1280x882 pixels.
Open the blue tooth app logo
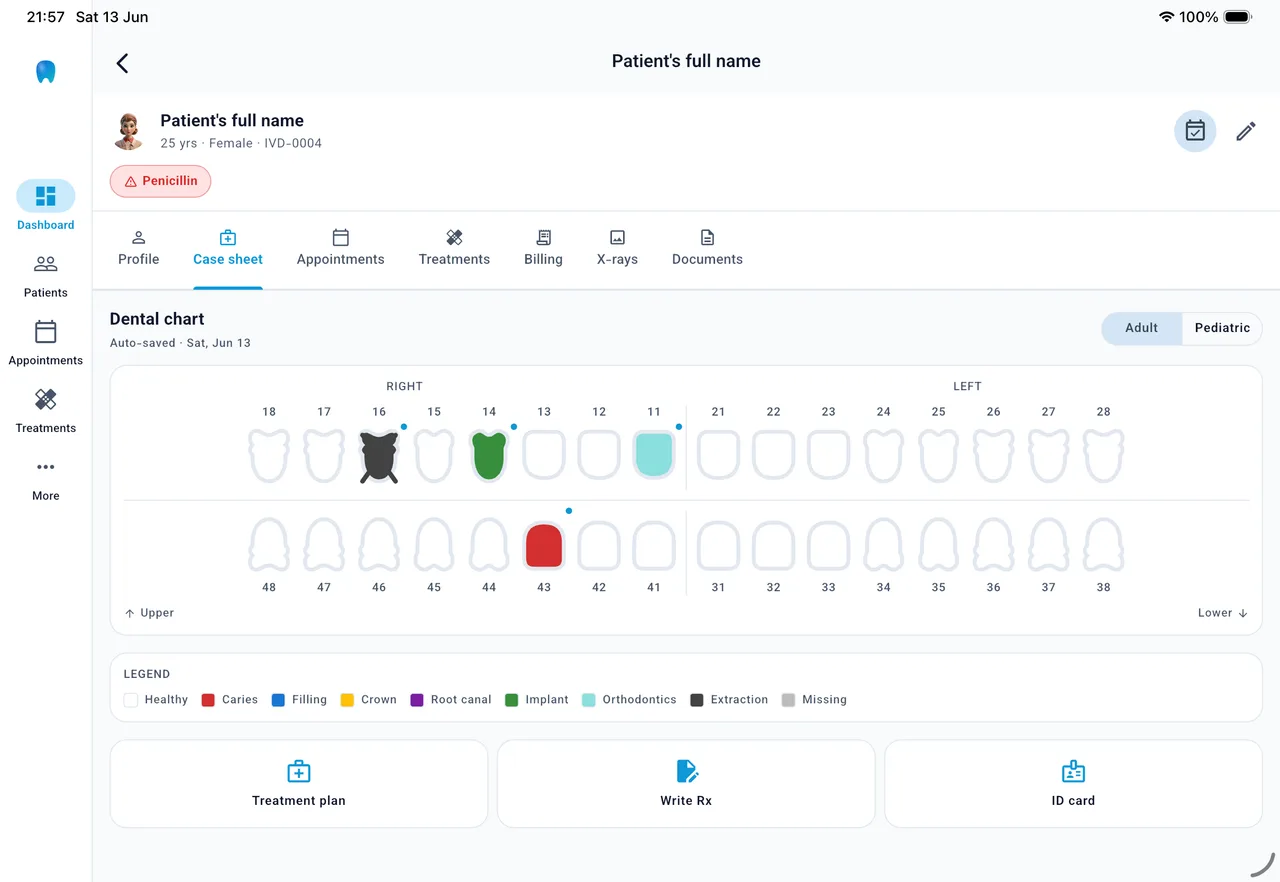tap(45, 72)
